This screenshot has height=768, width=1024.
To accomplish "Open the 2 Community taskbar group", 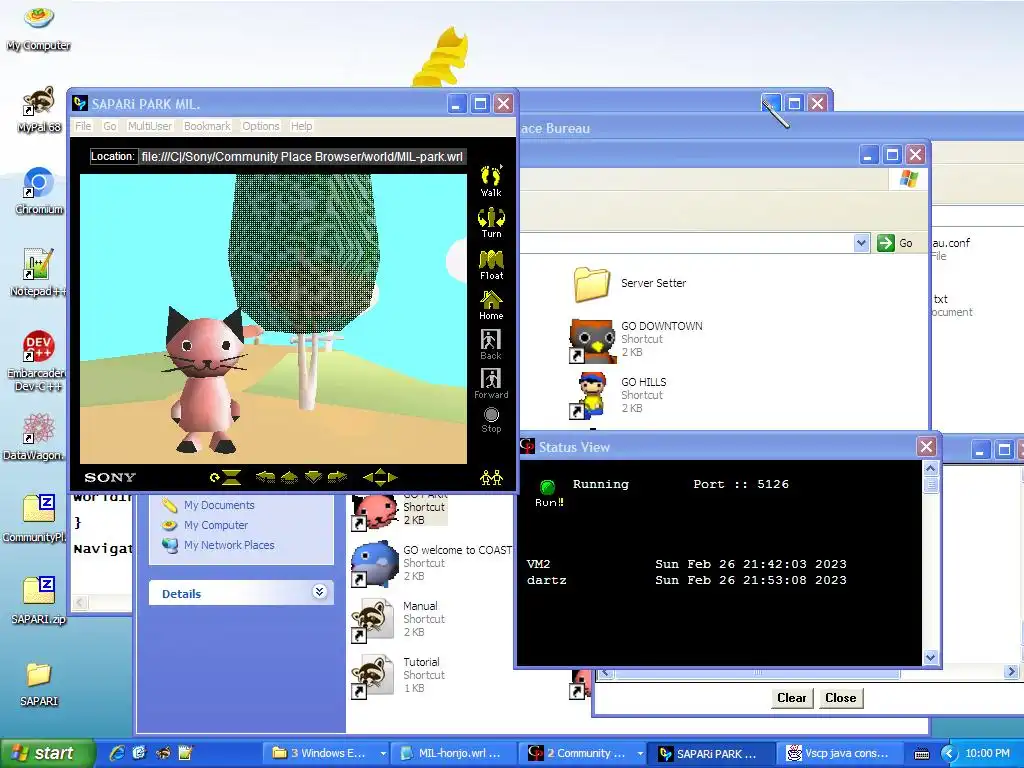I will point(583,753).
